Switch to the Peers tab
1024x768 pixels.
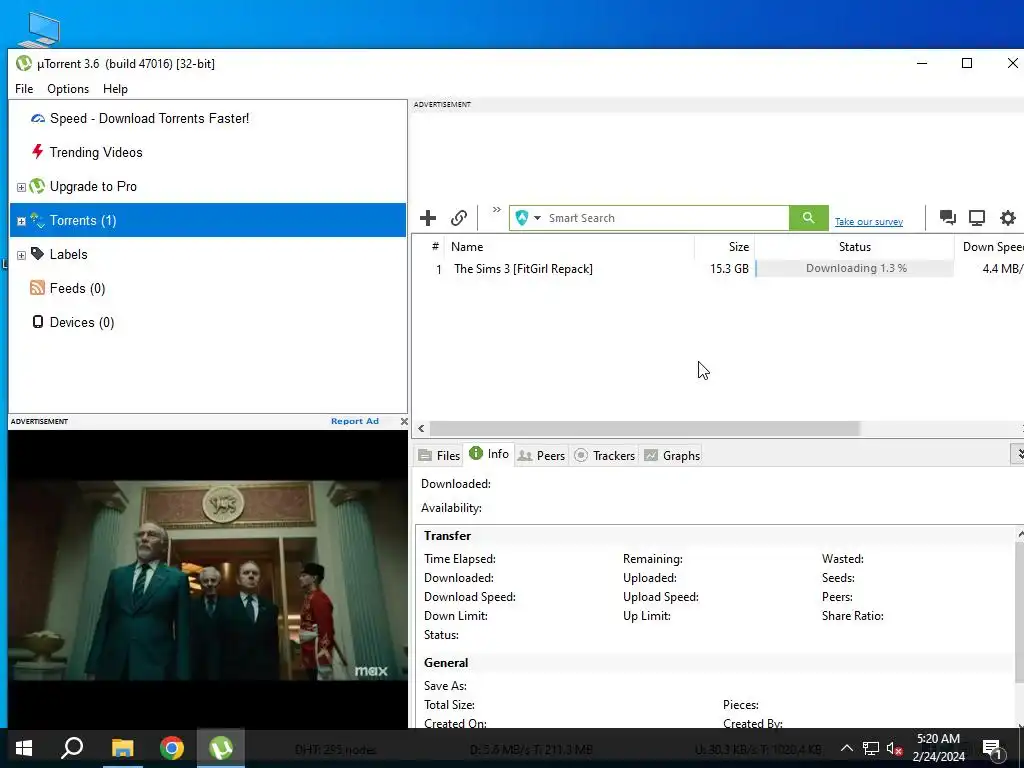(541, 455)
